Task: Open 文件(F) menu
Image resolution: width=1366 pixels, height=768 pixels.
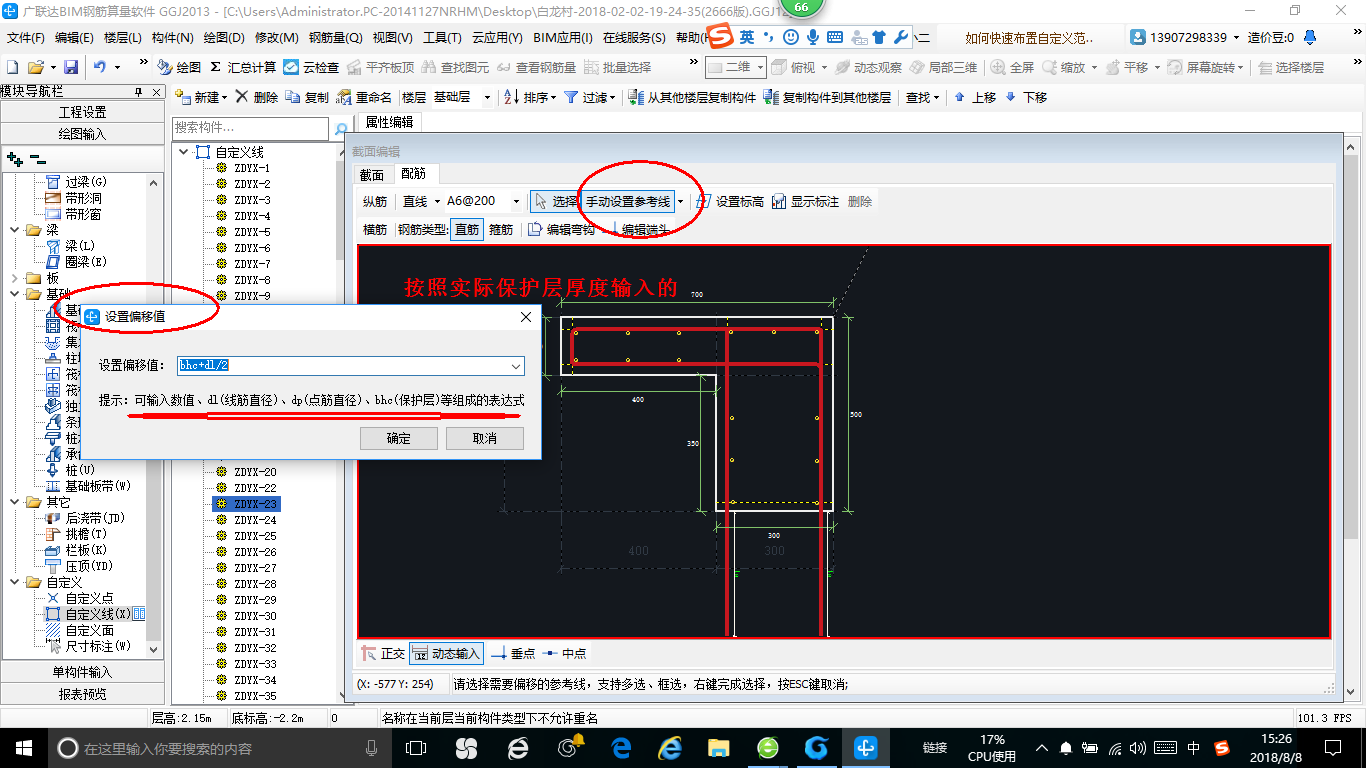Action: coord(26,38)
